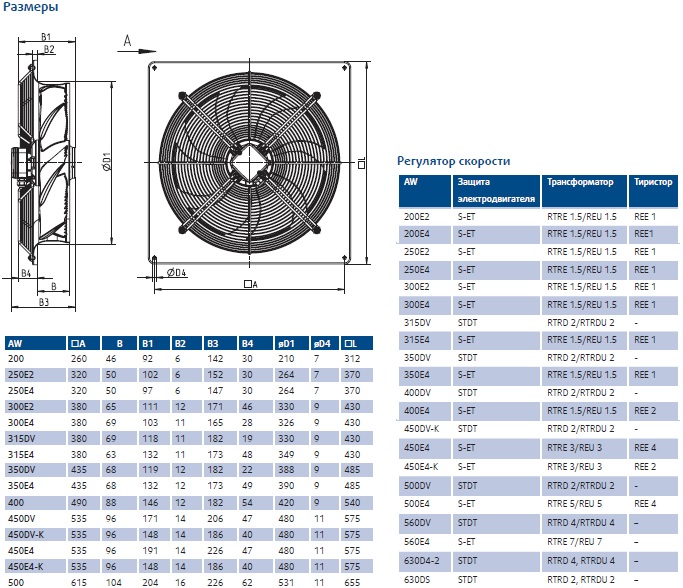
Task: Click the view direction arrow A
Action: 136,45
